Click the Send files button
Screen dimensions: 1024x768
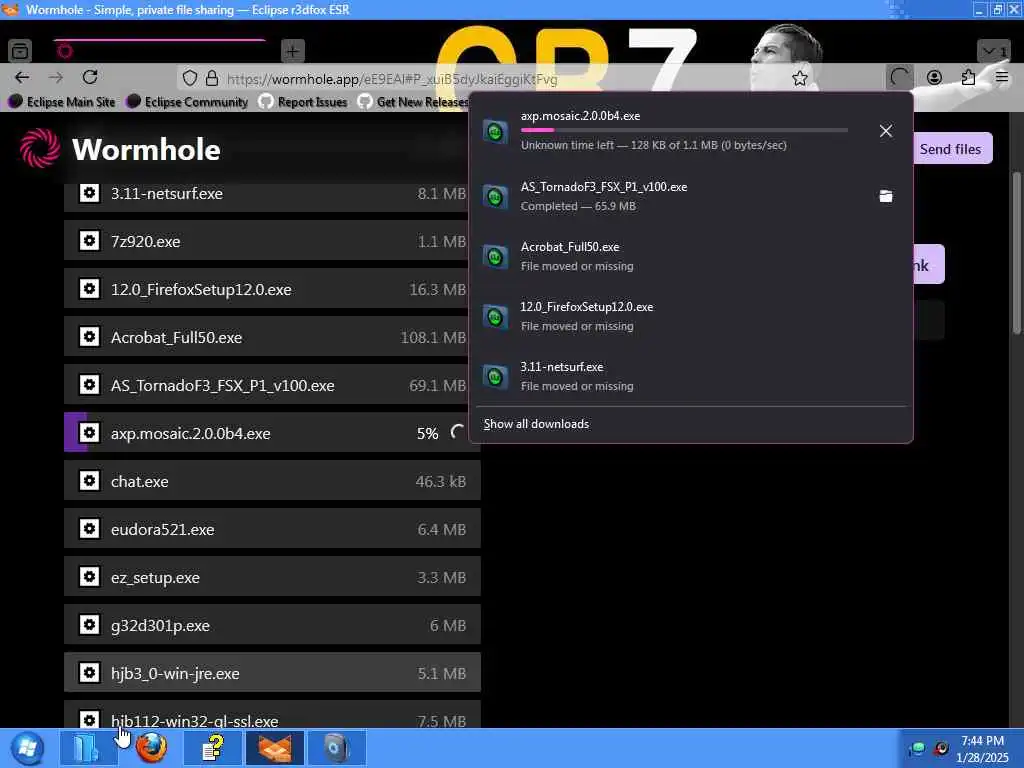tap(950, 149)
